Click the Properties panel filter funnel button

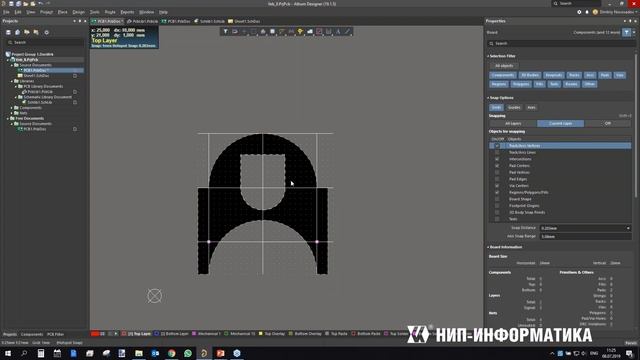626,32
